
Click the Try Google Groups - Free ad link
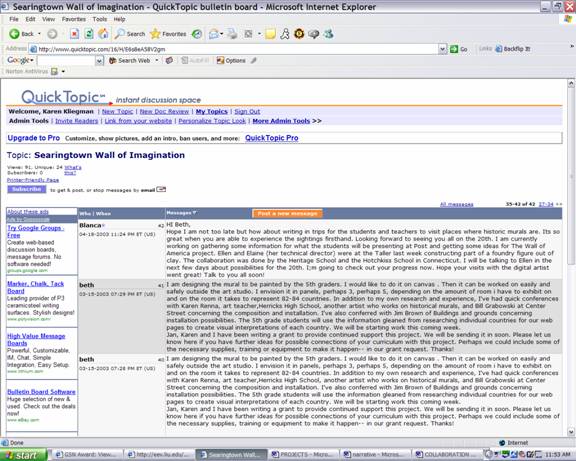pos(36,231)
